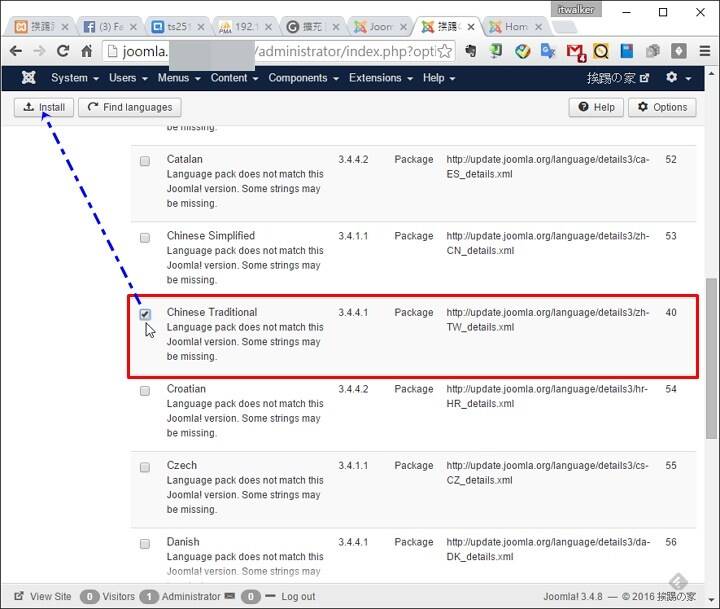Click the Administrator count badge
The height and width of the screenshot is (609, 720).
click(149, 596)
